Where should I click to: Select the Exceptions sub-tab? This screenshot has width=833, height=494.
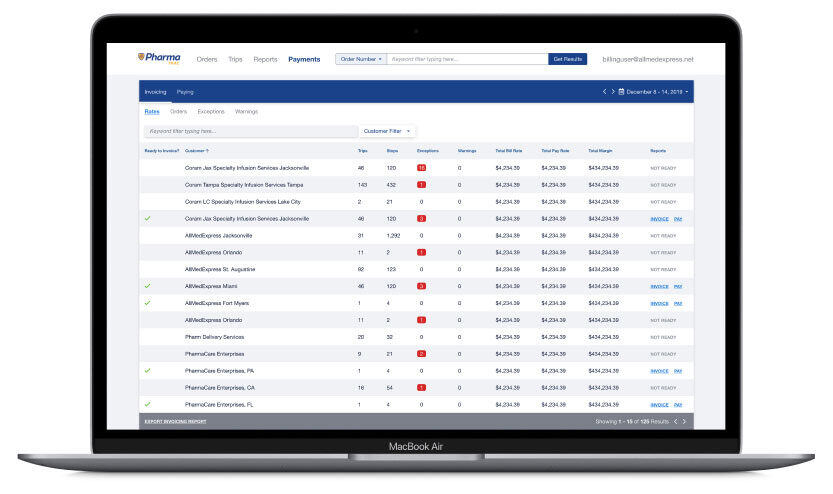click(211, 112)
